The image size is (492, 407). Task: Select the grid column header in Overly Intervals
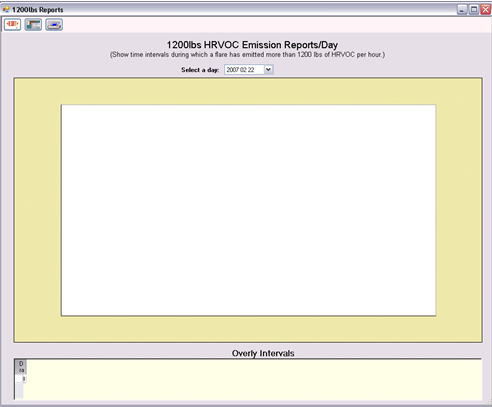coord(21,367)
